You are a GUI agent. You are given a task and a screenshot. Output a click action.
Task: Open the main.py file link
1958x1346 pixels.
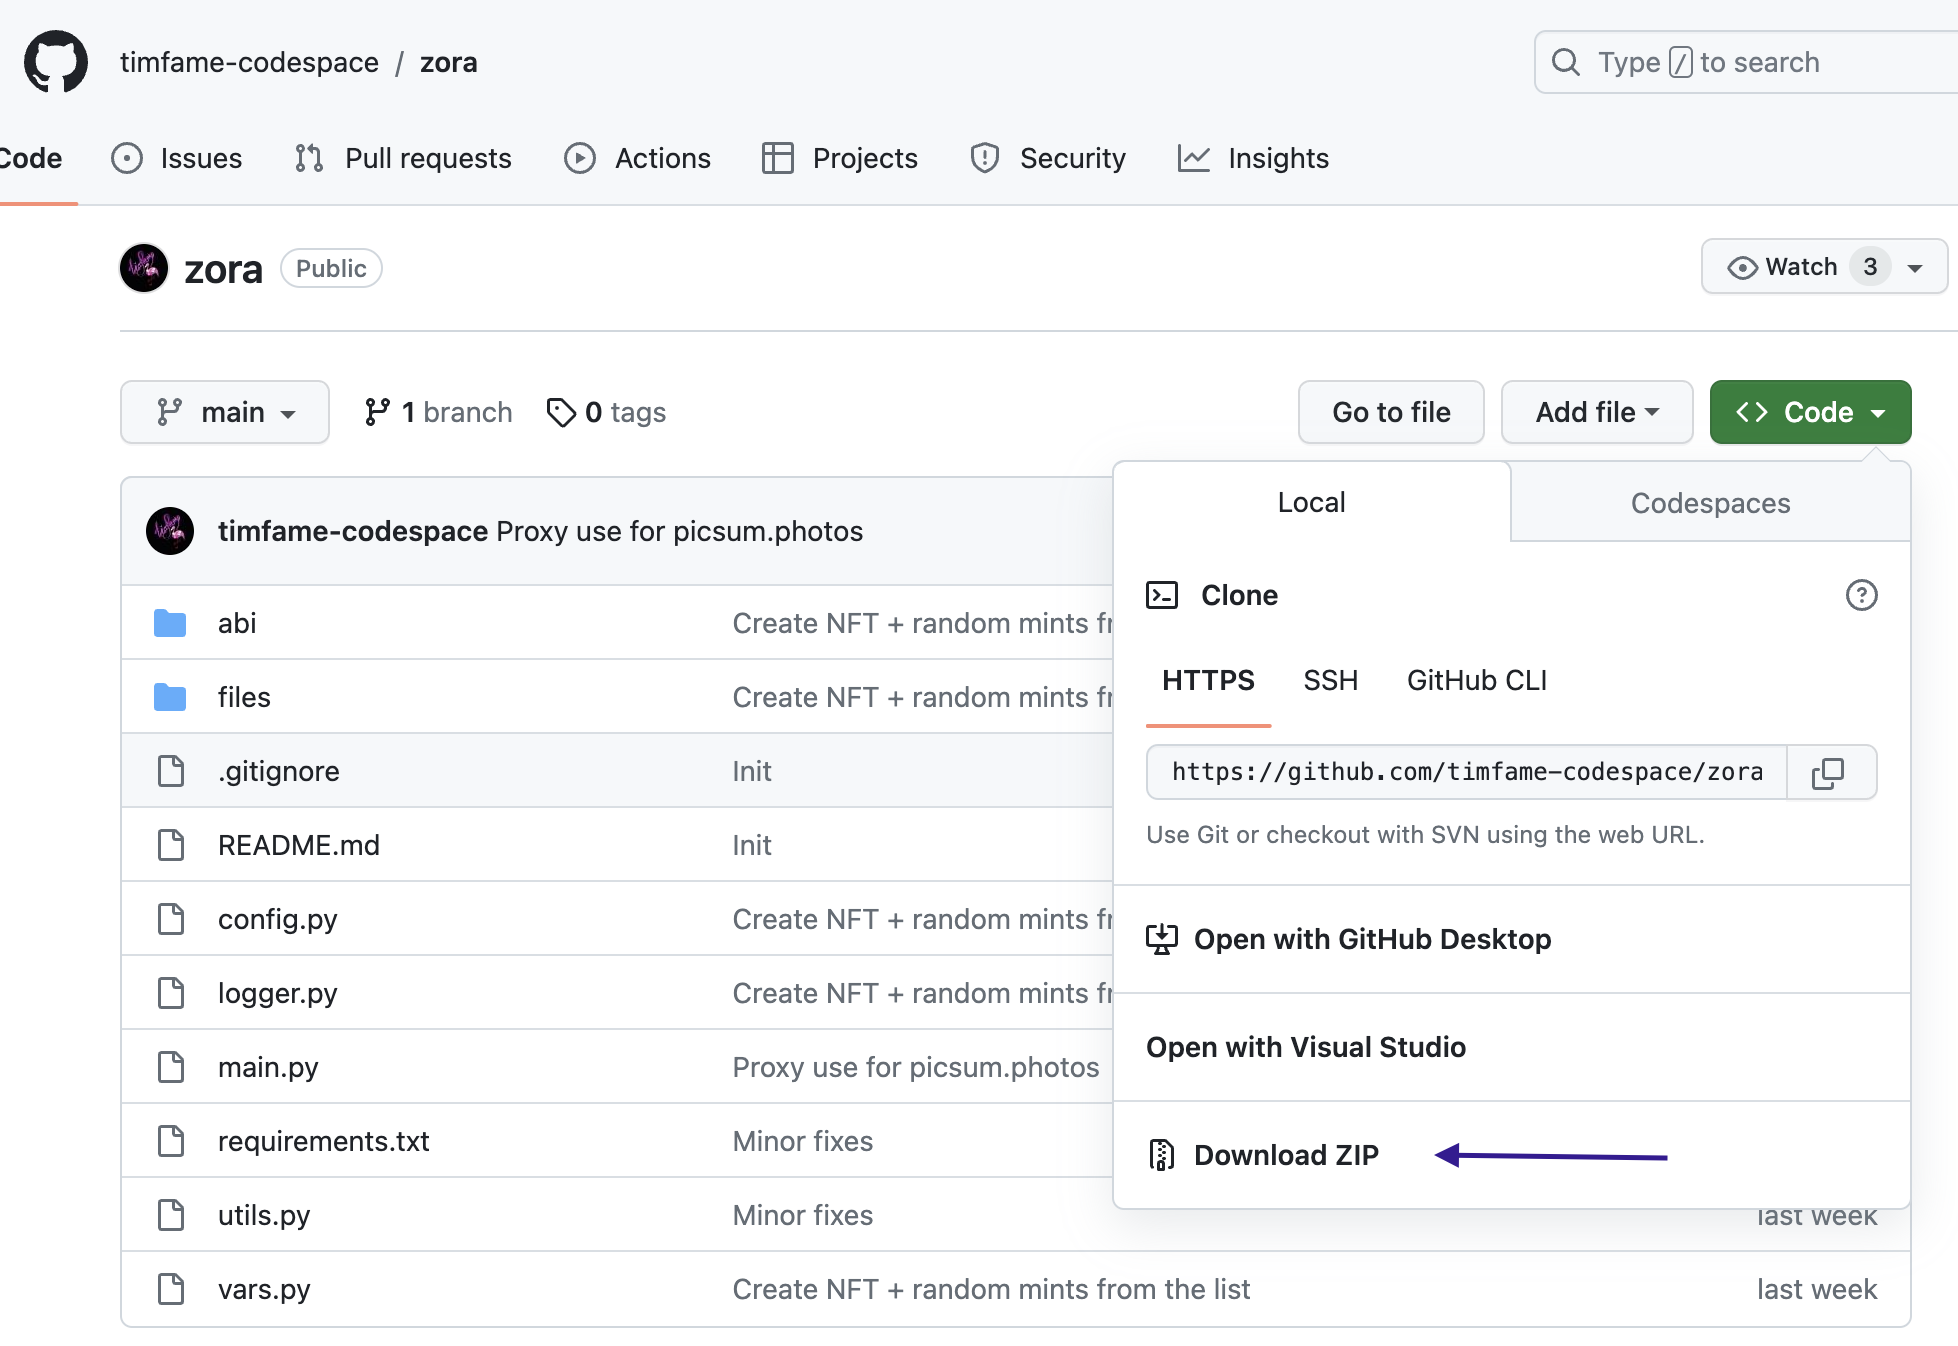coord(268,1067)
